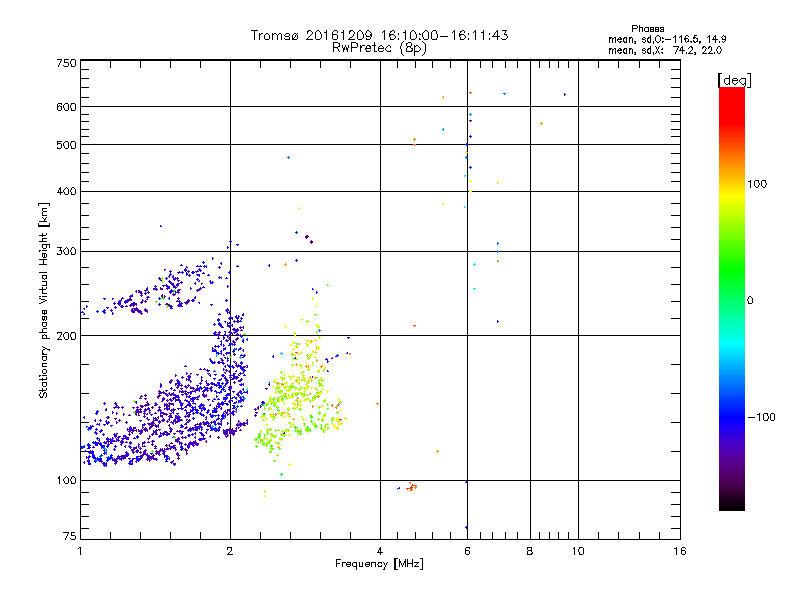This screenshot has width=800, height=600.
Task: Click the y-axis '400' tick label
Action: [x=66, y=192]
